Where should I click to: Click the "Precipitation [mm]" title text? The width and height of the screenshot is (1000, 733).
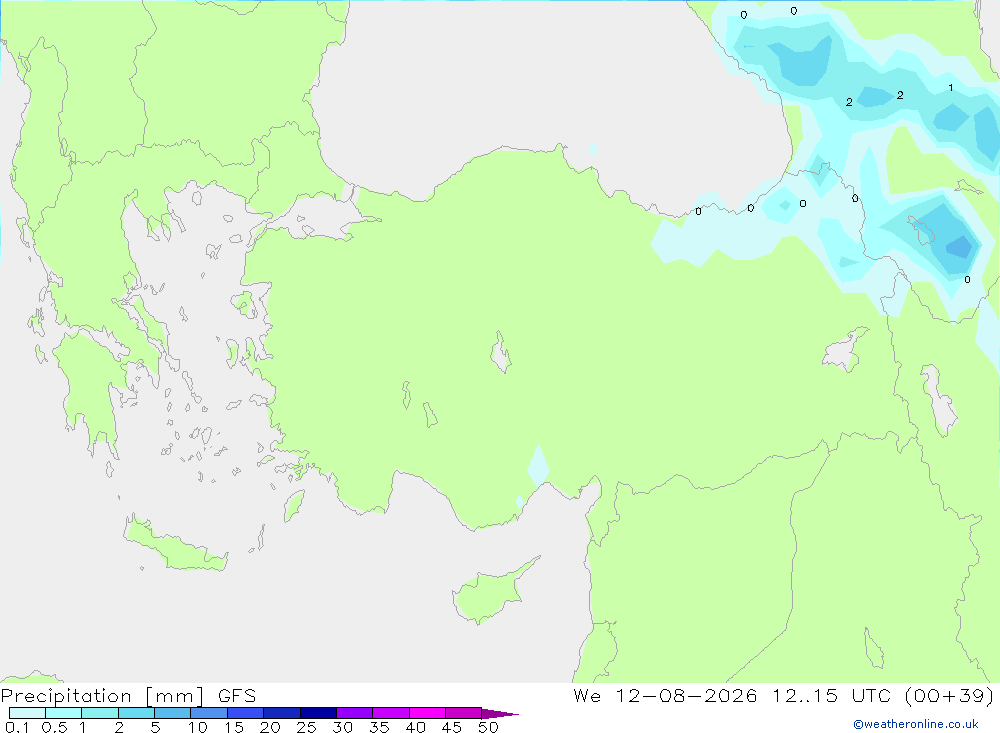coord(103,696)
